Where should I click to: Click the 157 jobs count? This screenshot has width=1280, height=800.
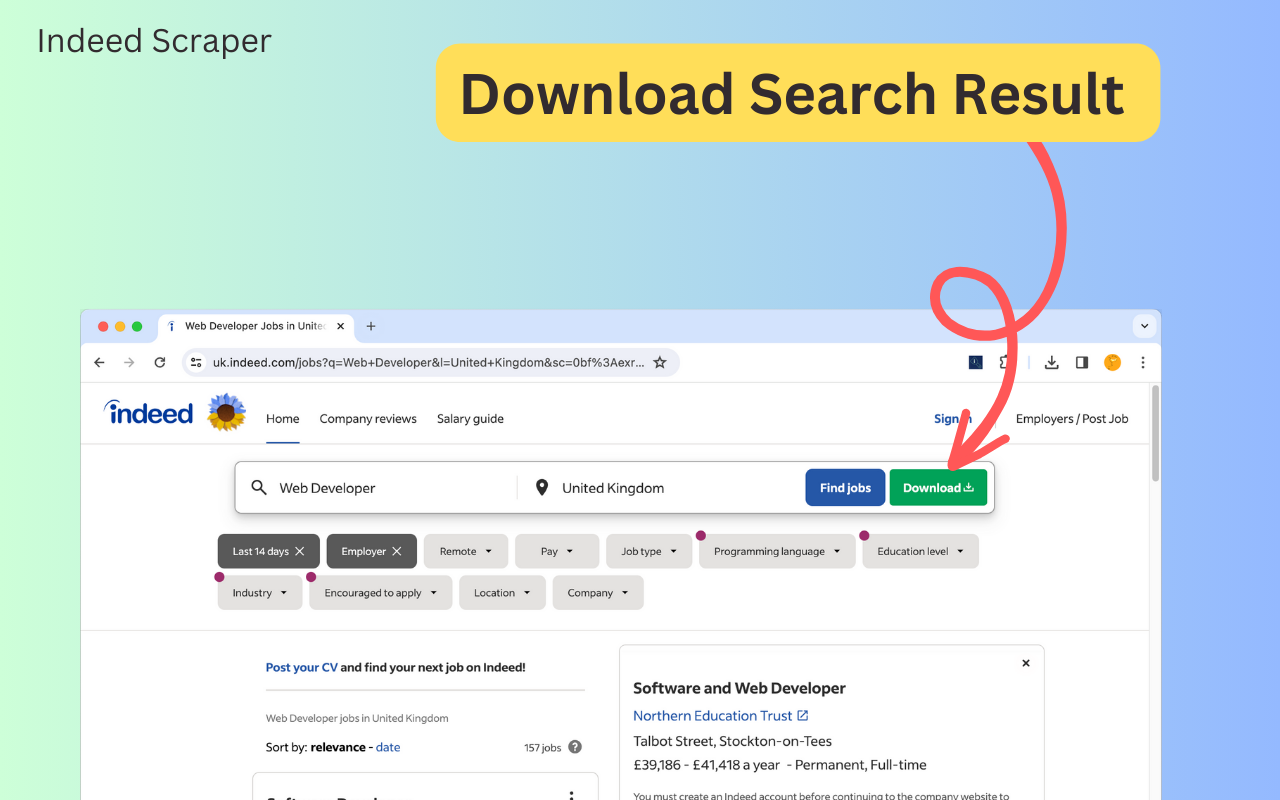(x=543, y=747)
